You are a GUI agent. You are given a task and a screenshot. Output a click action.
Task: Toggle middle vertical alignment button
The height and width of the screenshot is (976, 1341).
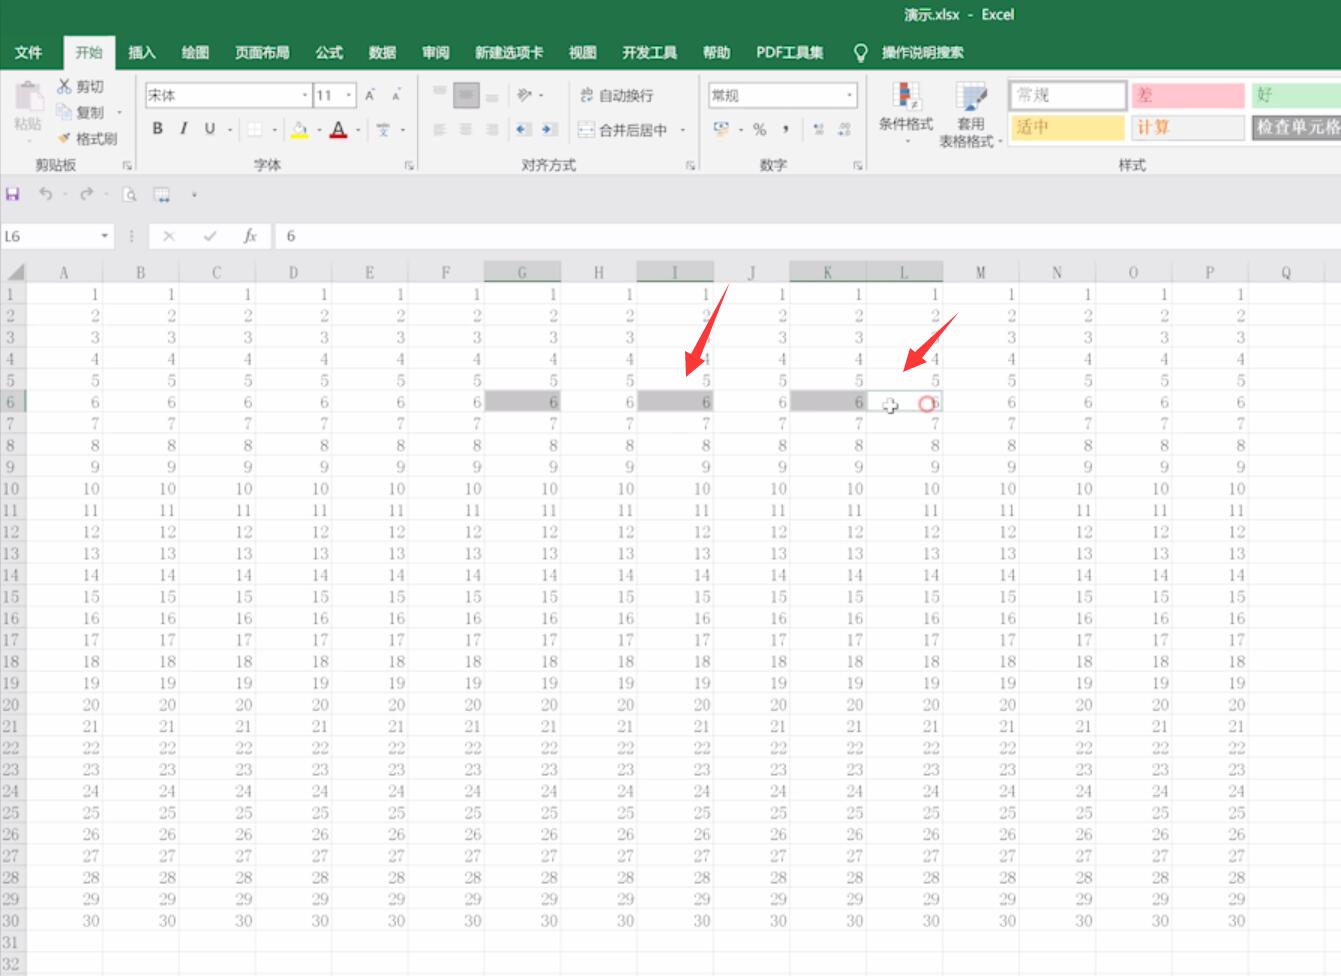pos(466,95)
